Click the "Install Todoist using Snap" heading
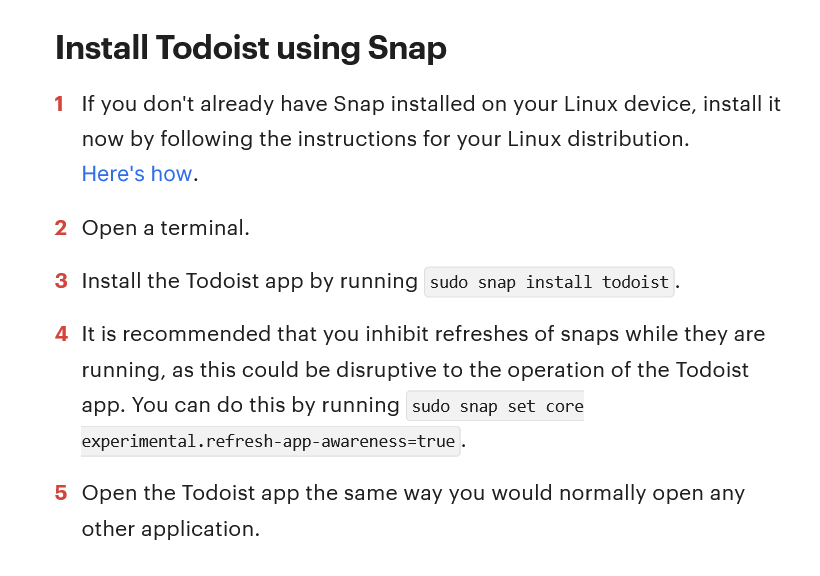This screenshot has width=820, height=576. (251, 48)
